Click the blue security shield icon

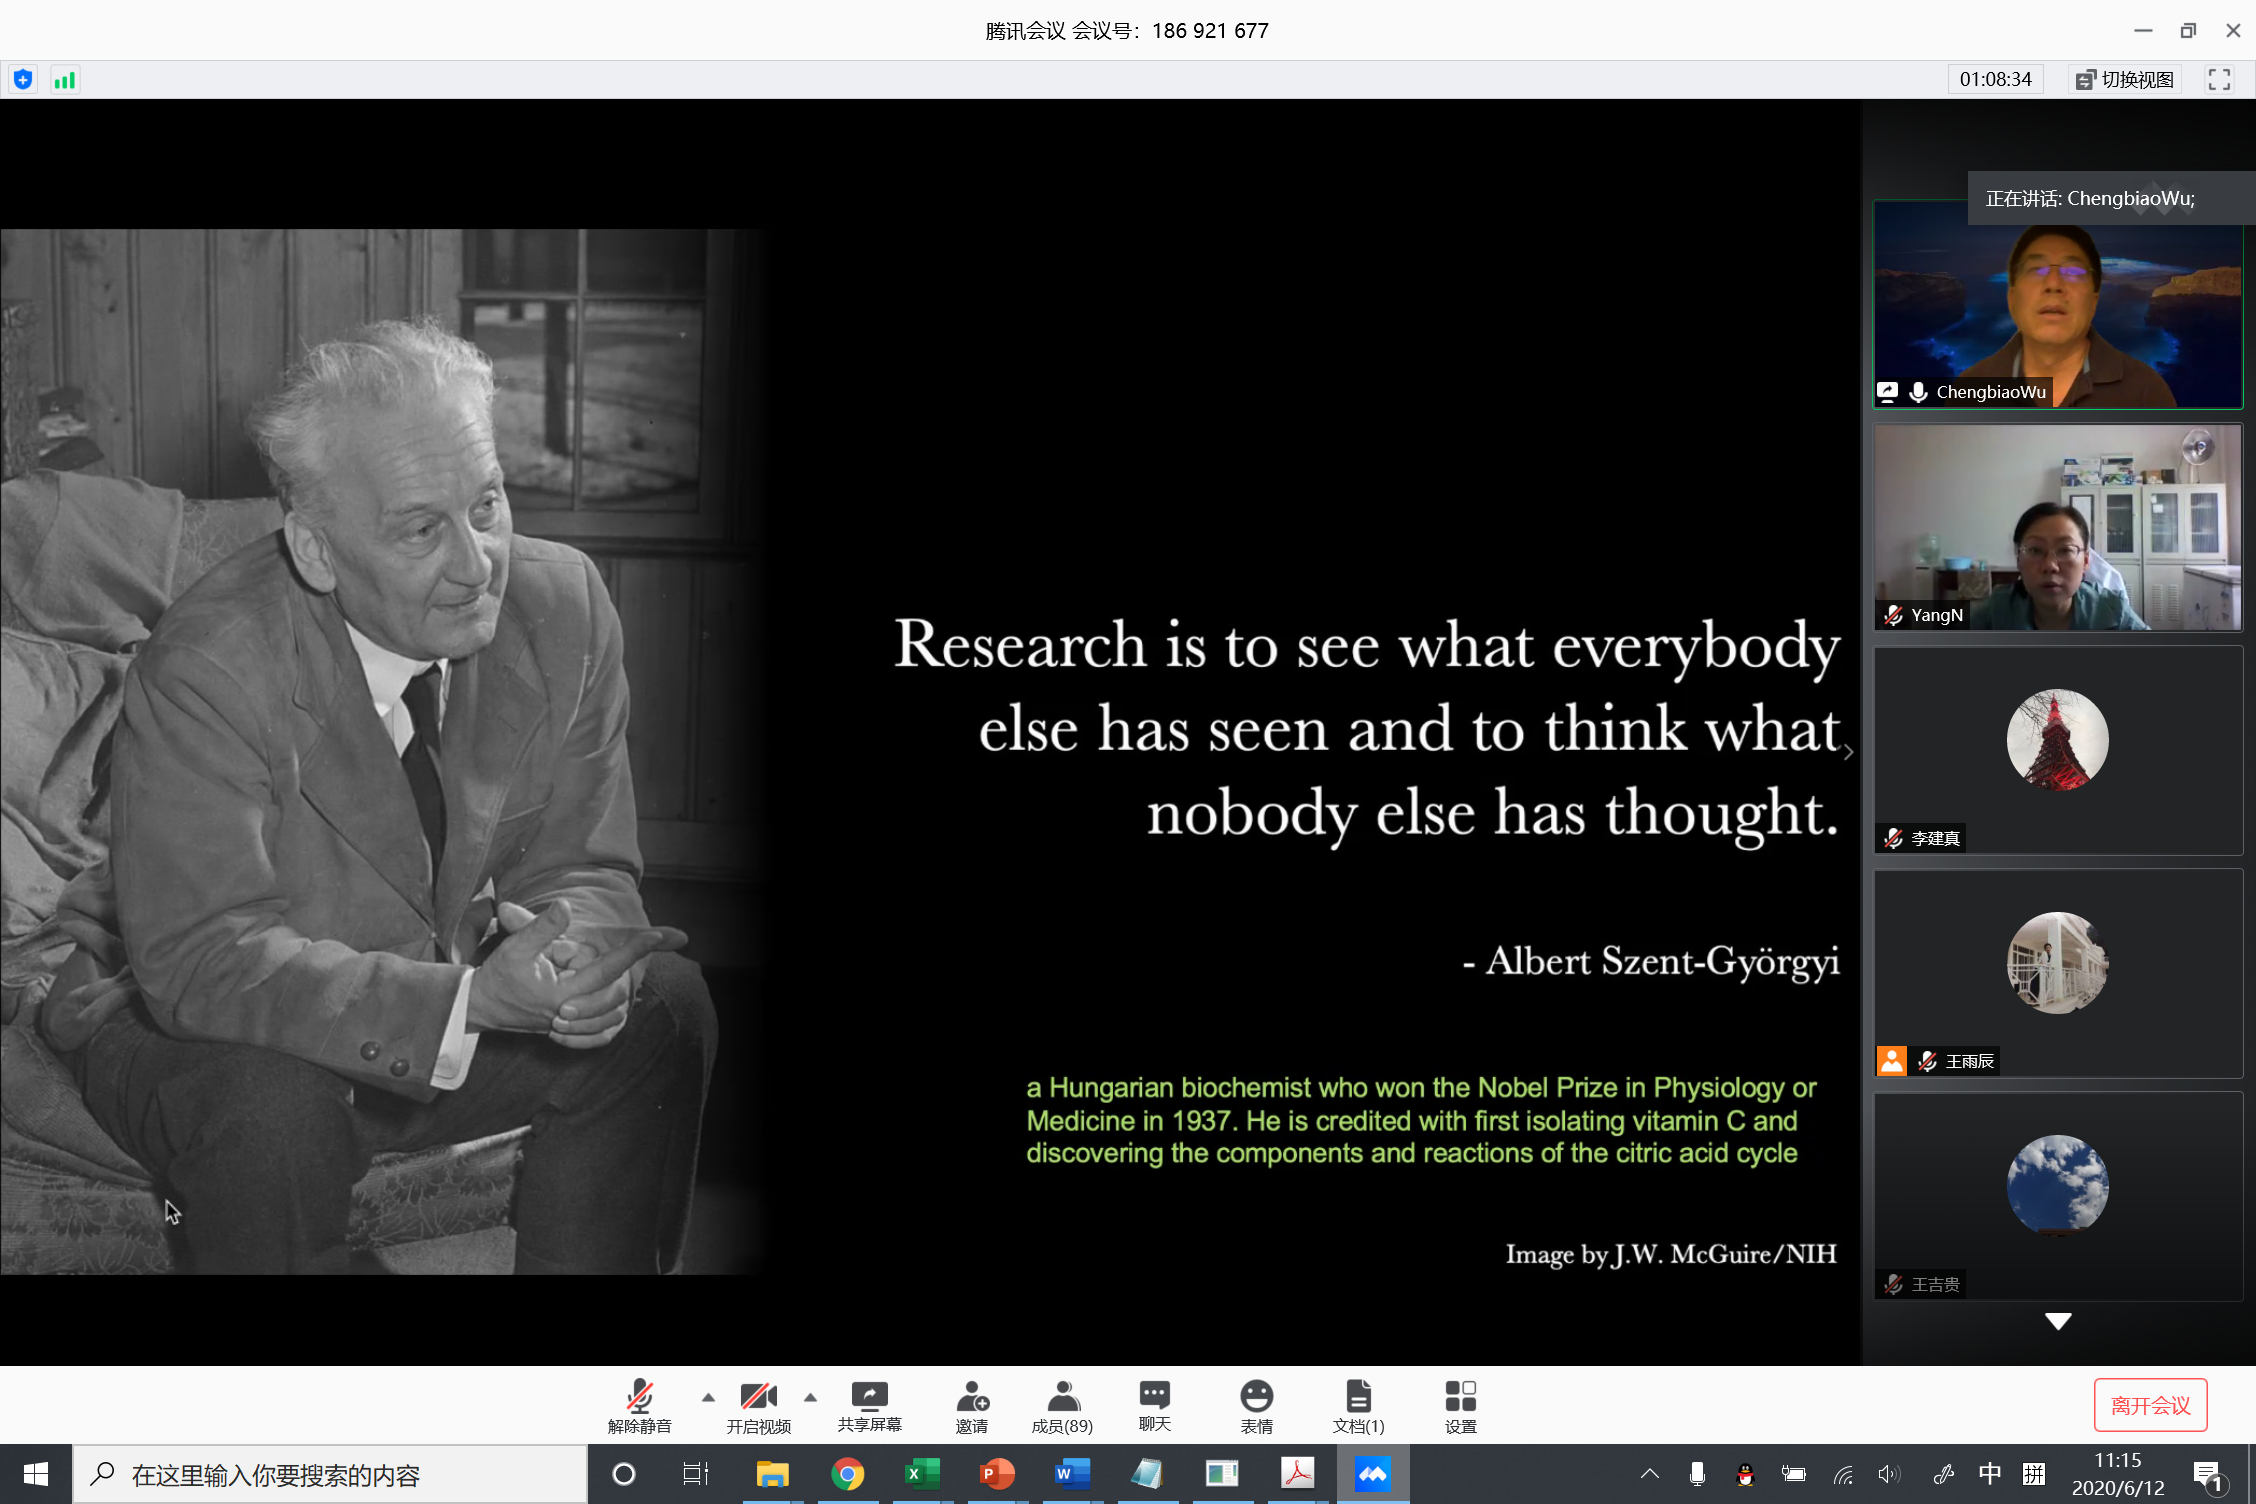pos(23,80)
